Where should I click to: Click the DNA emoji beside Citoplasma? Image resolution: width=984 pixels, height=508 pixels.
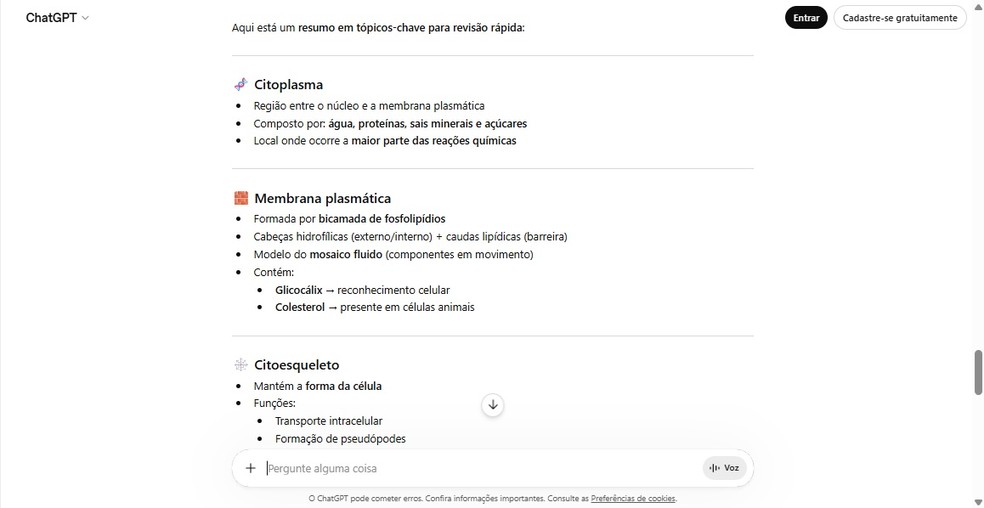pyautogui.click(x=240, y=85)
